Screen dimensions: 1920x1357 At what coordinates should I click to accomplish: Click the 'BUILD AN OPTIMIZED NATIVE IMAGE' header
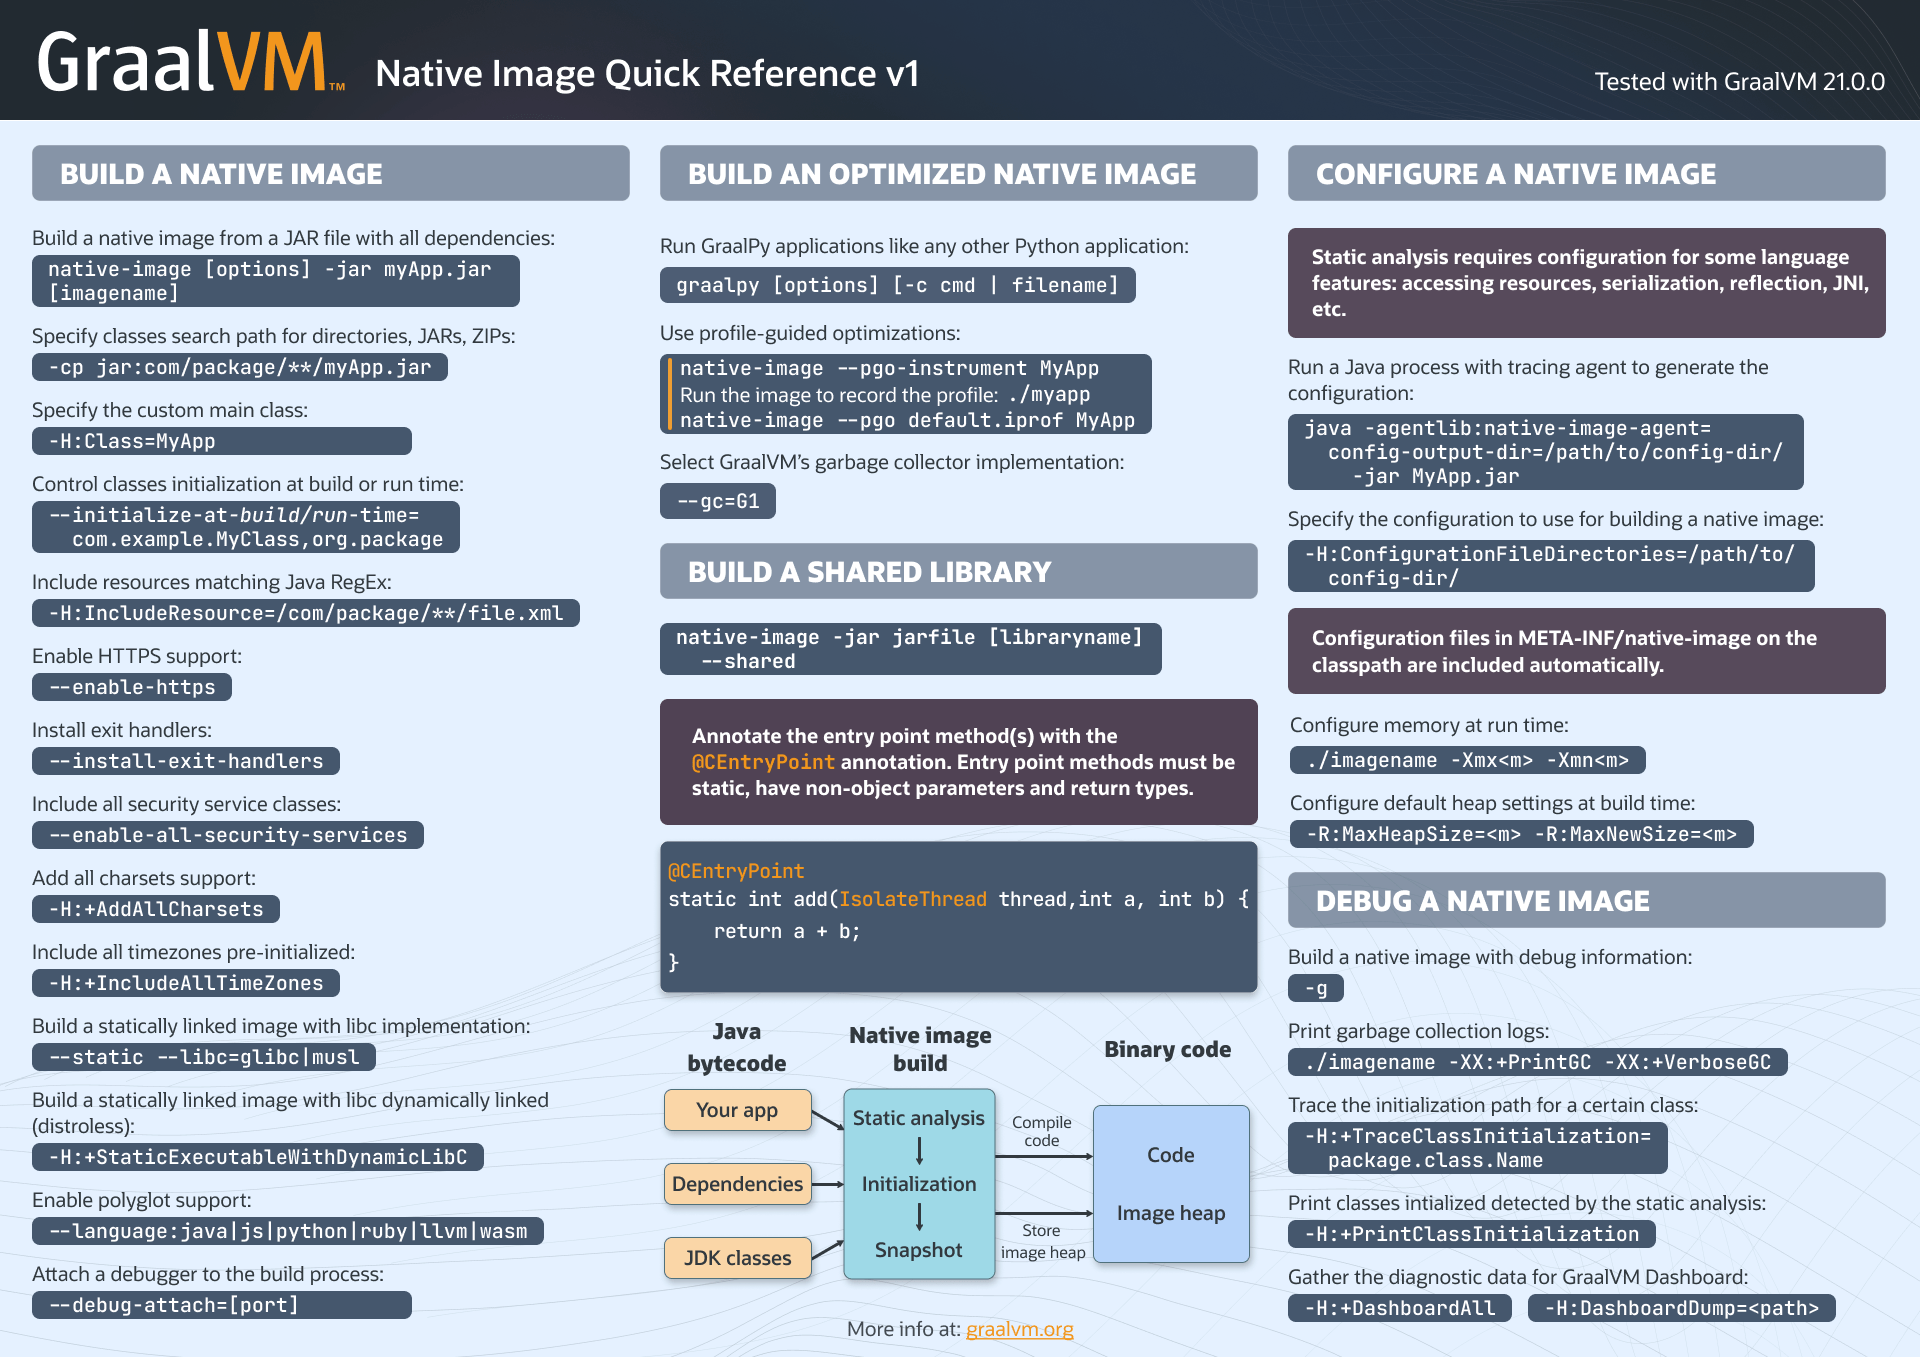click(x=958, y=173)
